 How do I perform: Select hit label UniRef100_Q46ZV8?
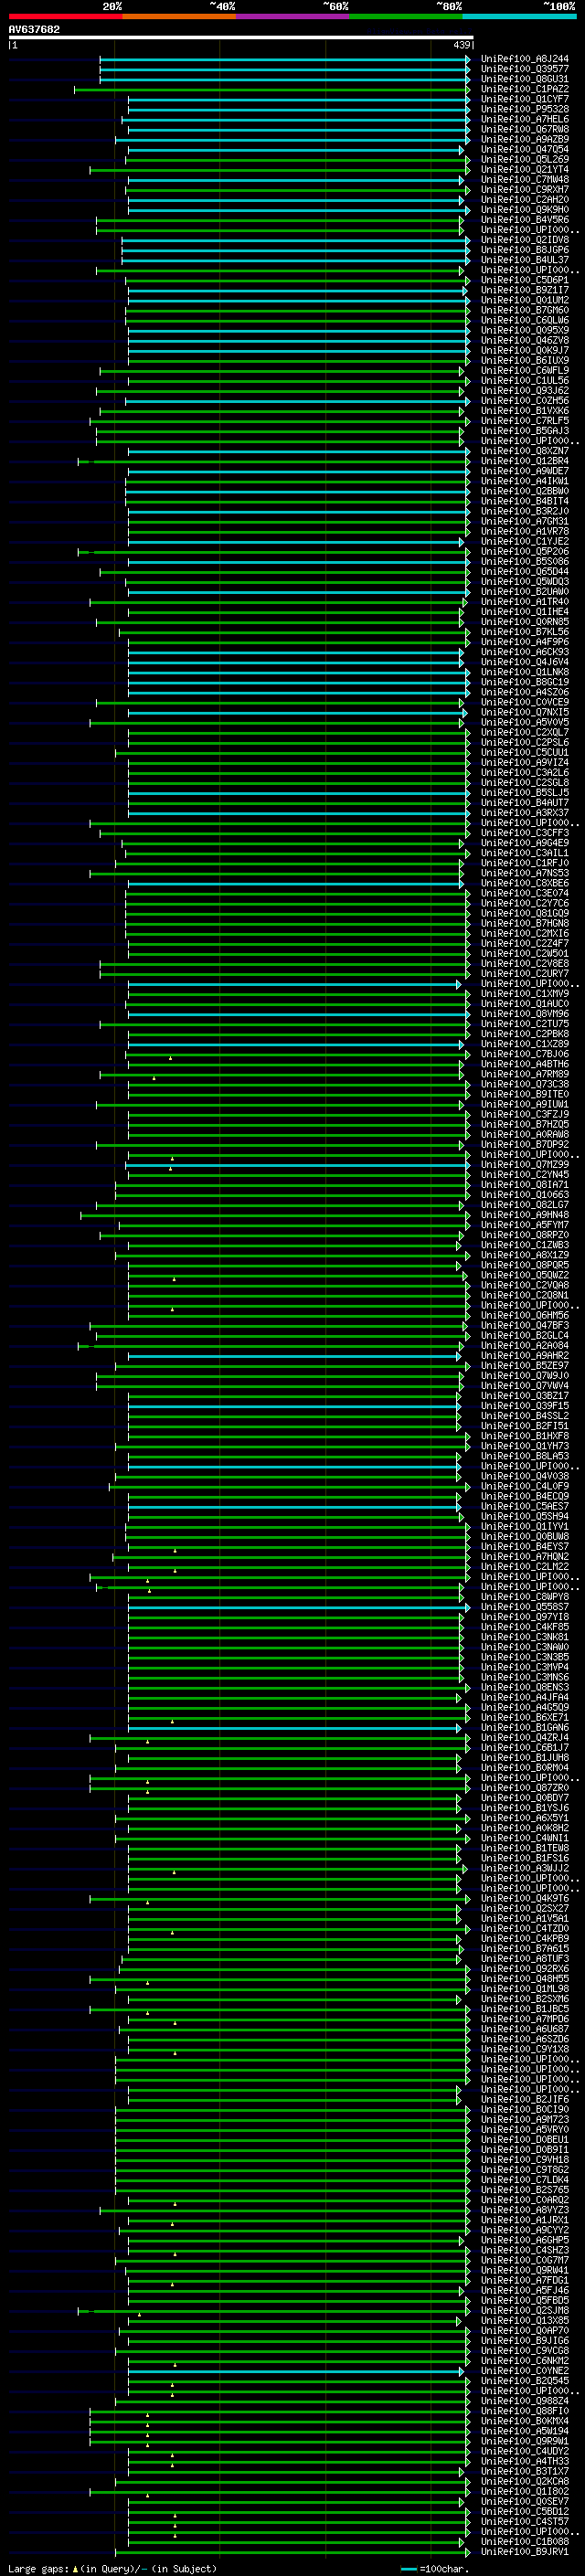tap(525, 340)
